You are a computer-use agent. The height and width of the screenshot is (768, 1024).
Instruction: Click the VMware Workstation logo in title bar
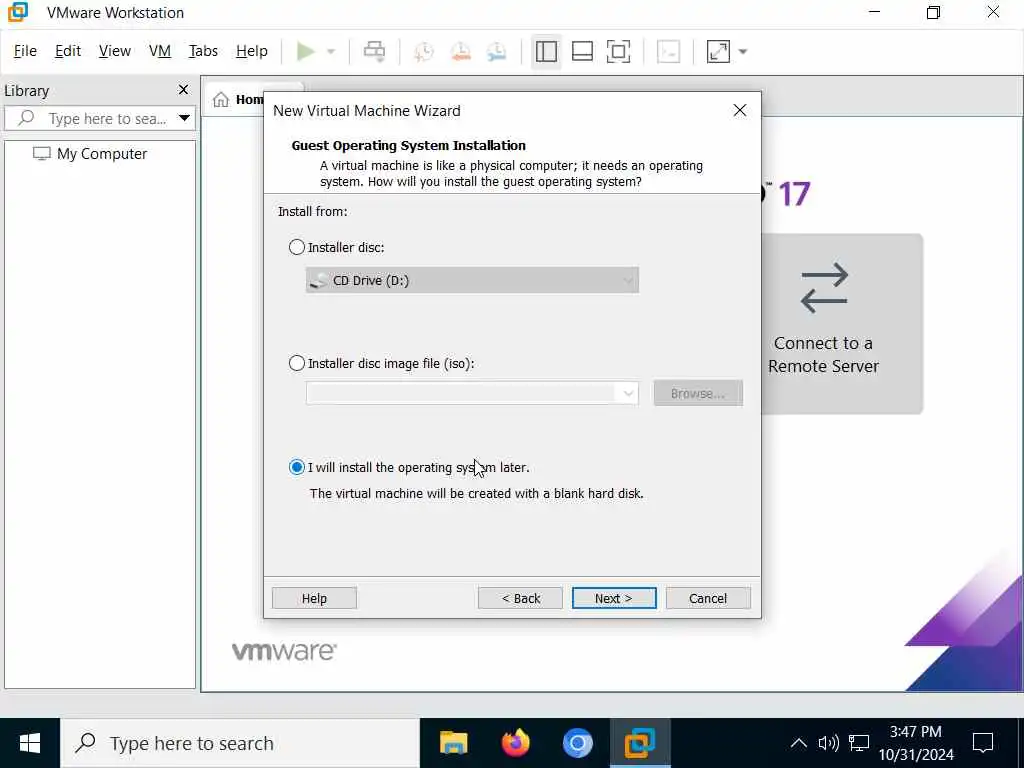[18, 12]
